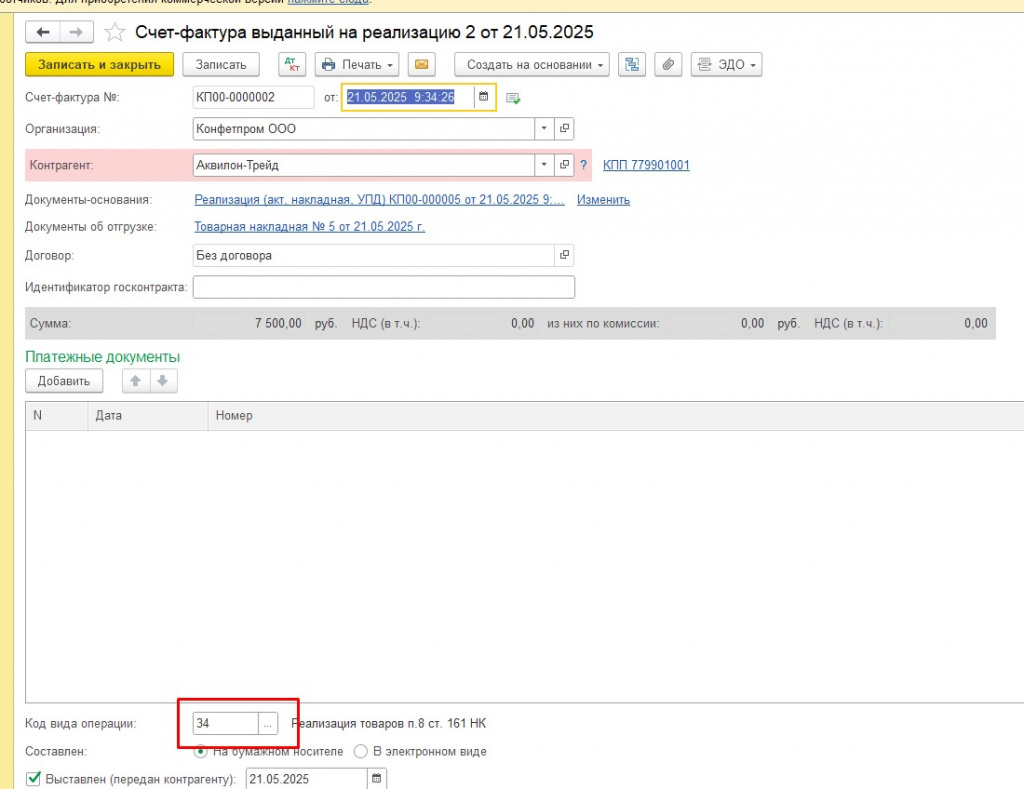The height and width of the screenshot is (789, 1024).
Task: Click the invoice date field
Action: tap(409, 97)
